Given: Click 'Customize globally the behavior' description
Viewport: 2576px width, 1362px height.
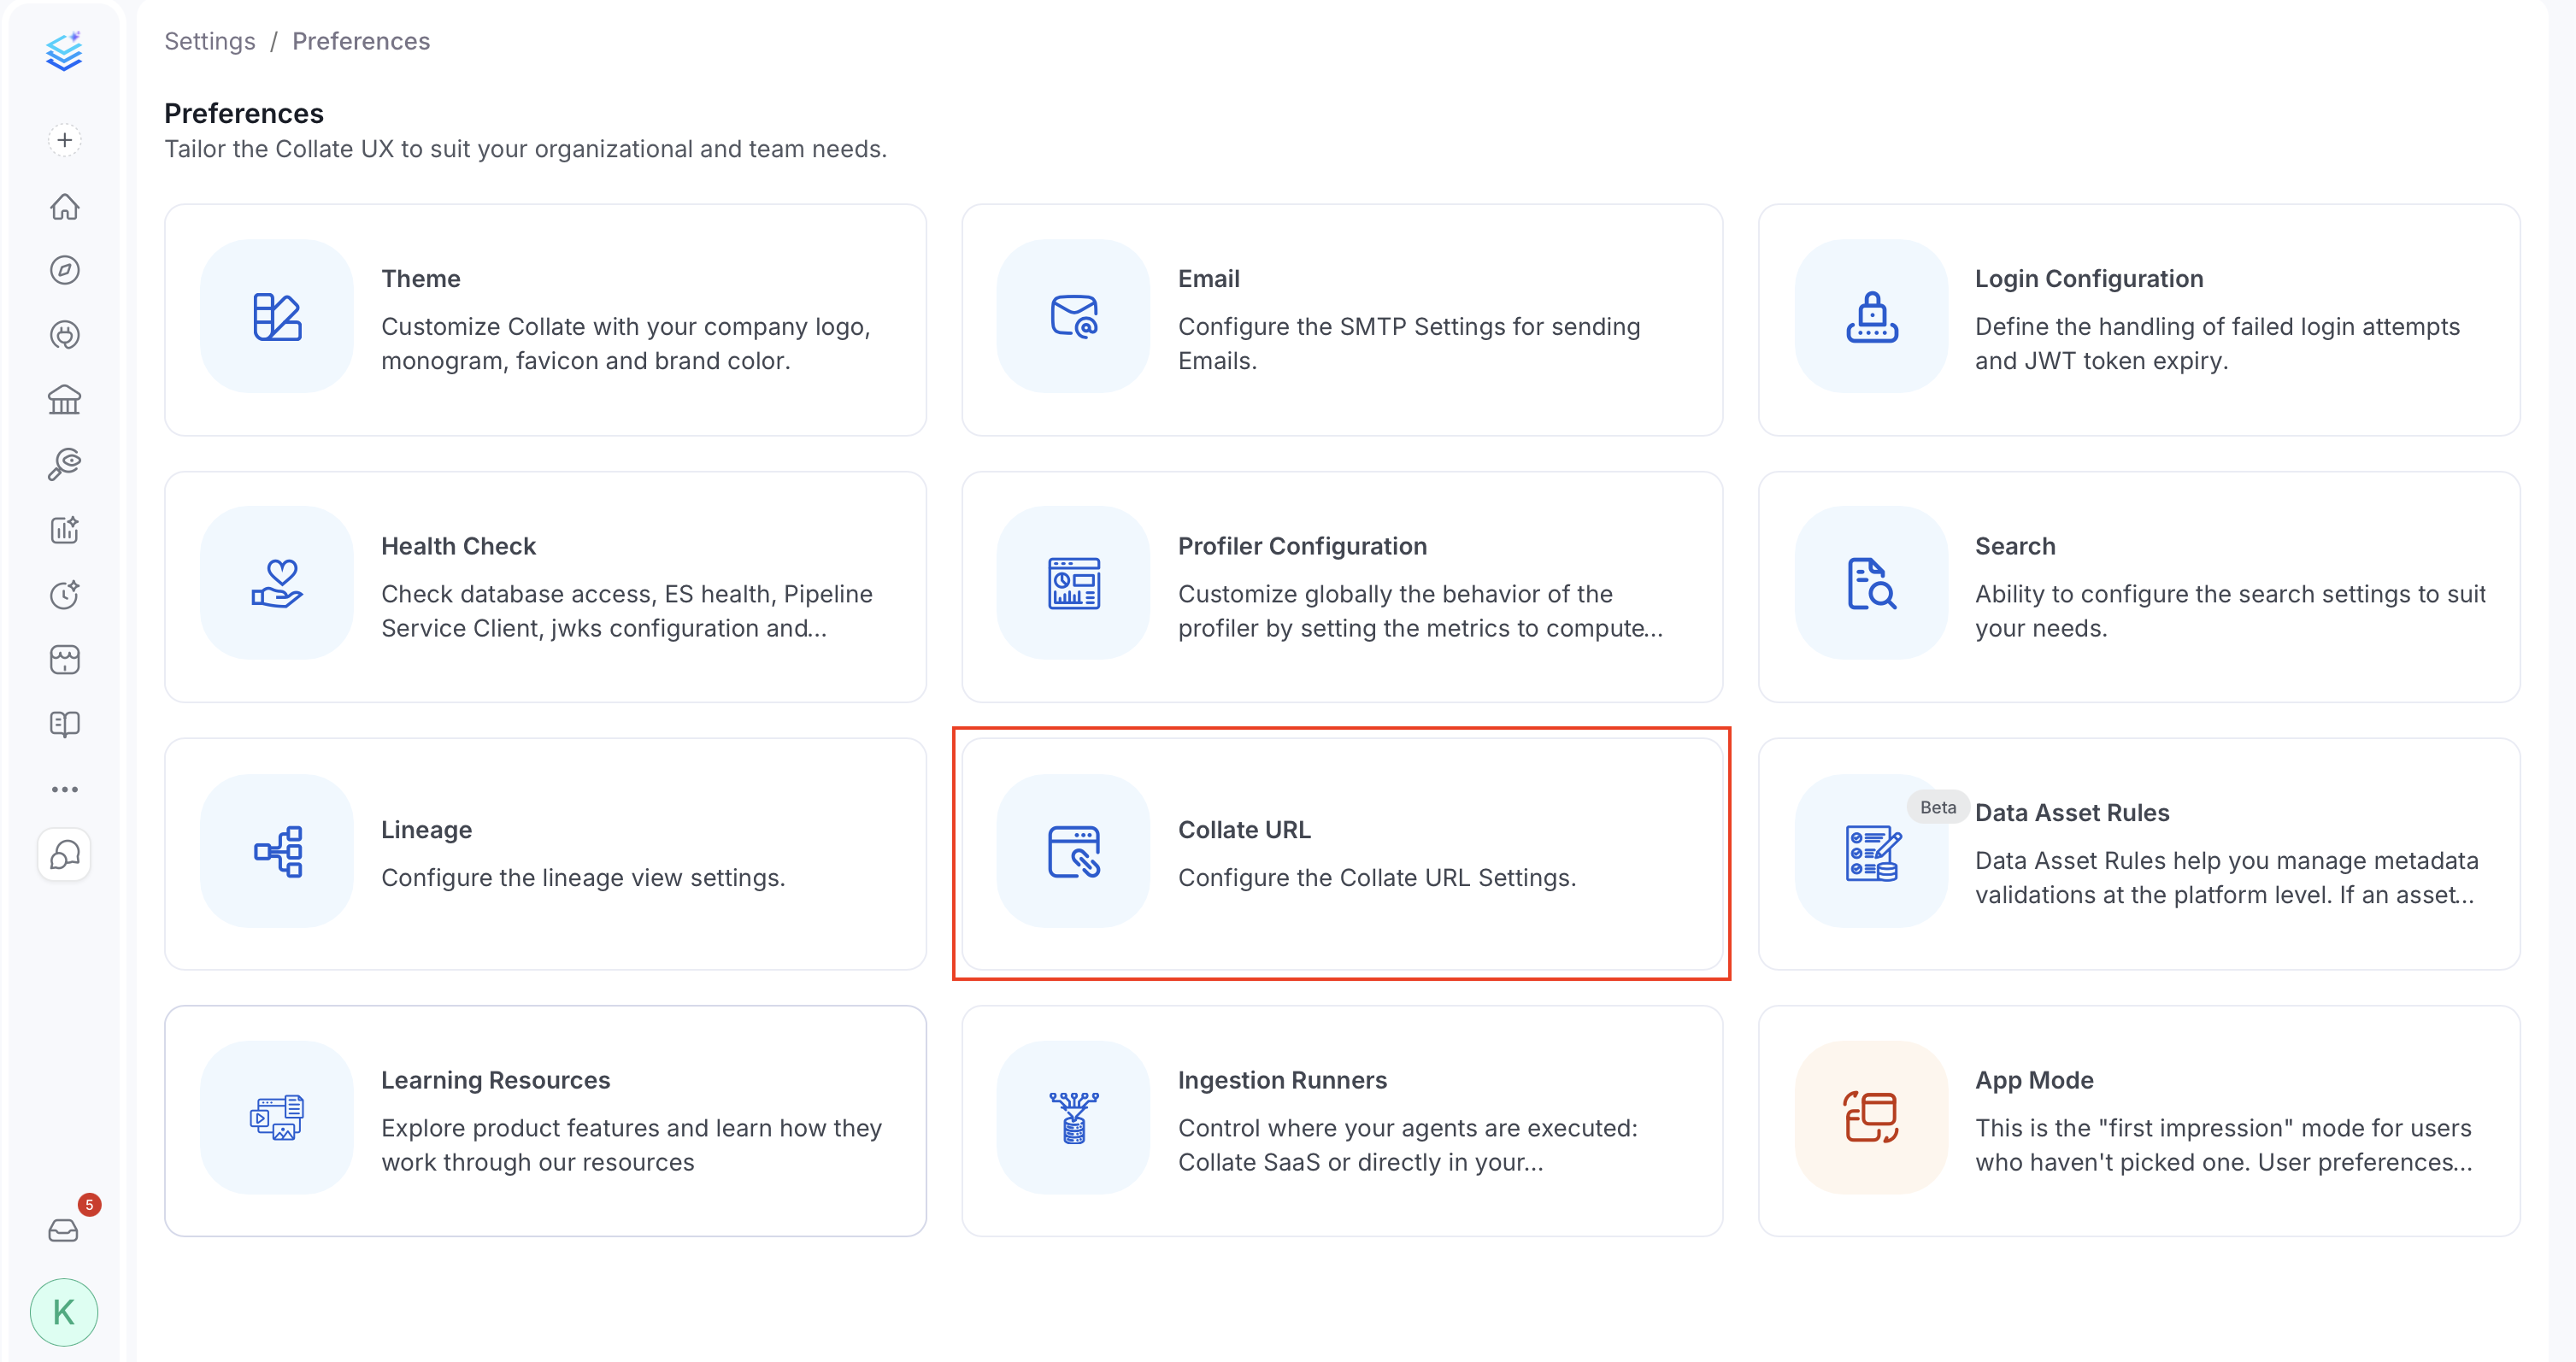Looking at the screenshot, I should (x=1421, y=611).
